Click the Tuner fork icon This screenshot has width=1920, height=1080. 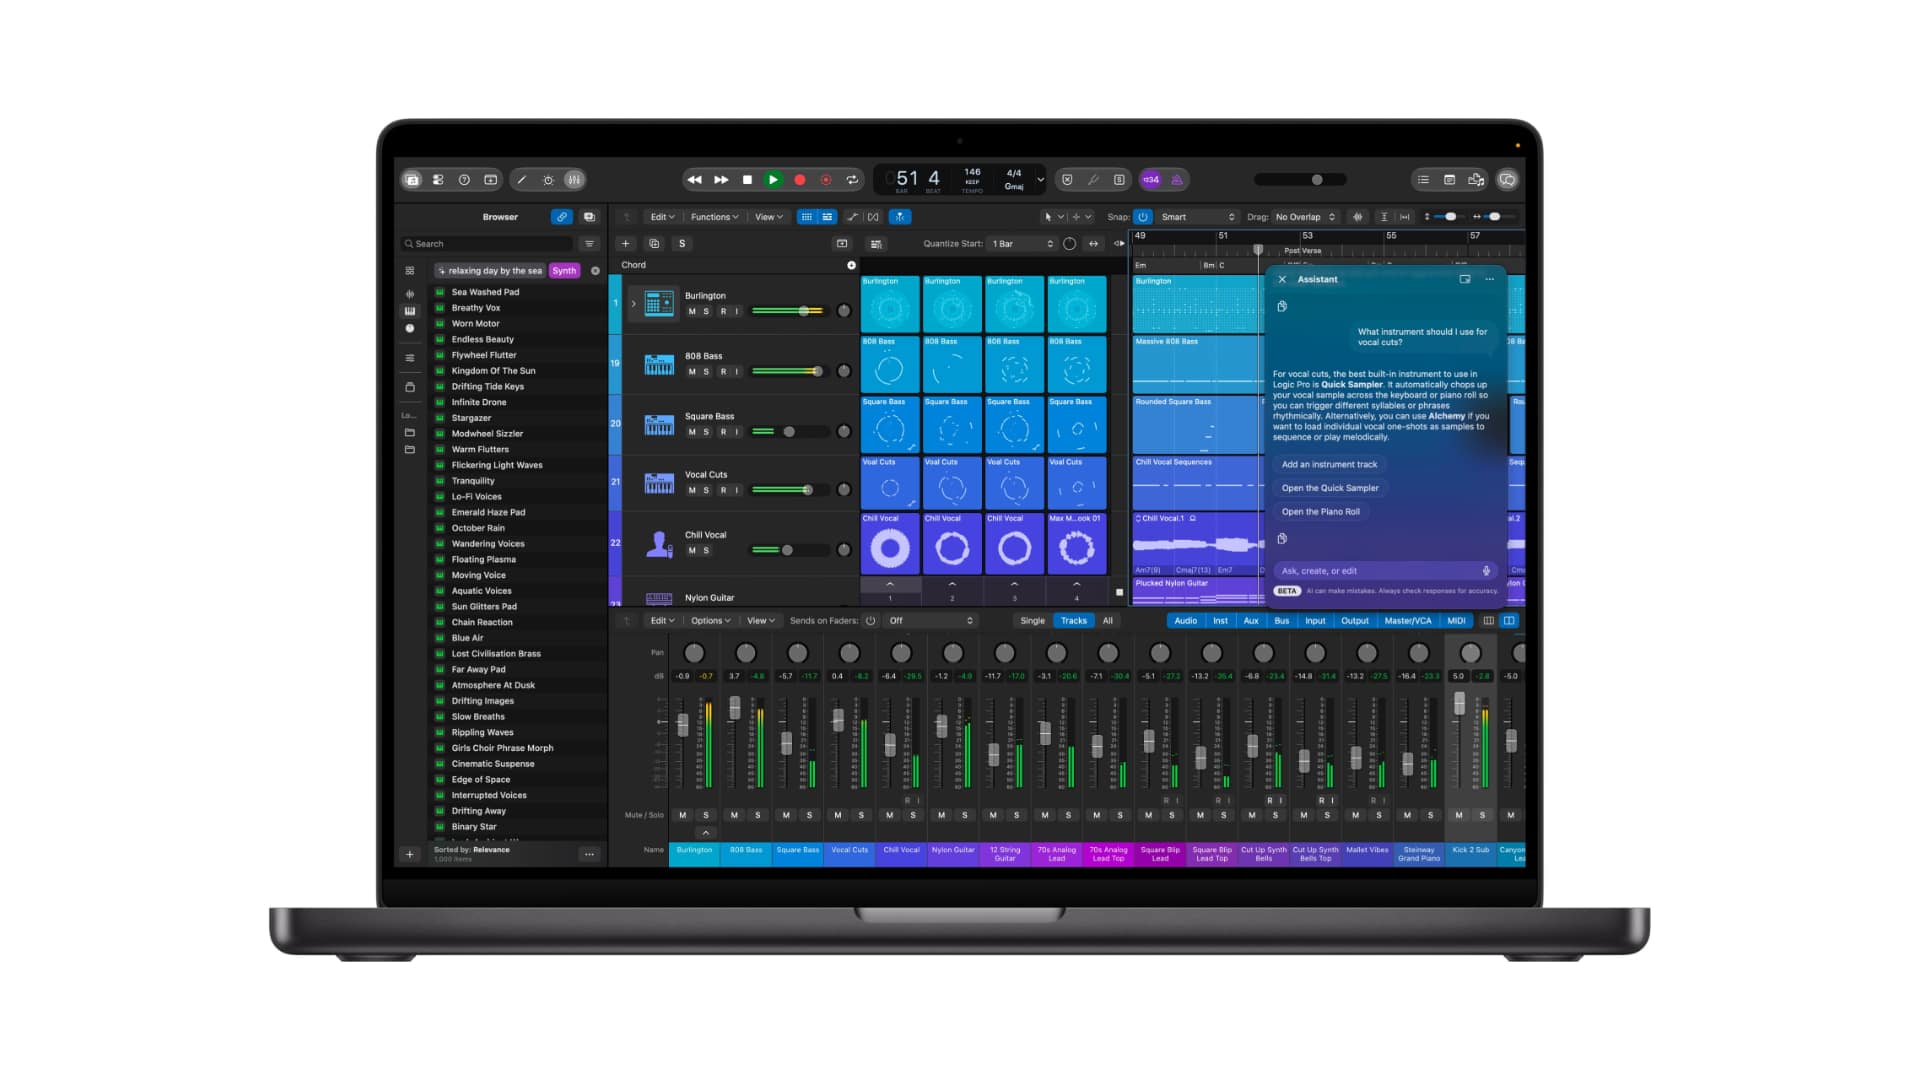pos(1093,180)
